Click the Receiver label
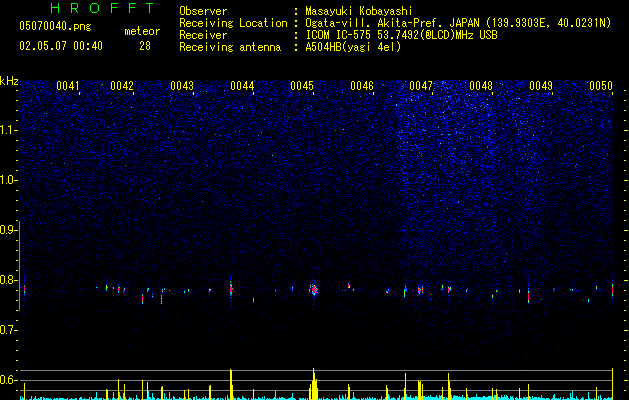Viewport: 629px width, 400px height. coord(203,35)
